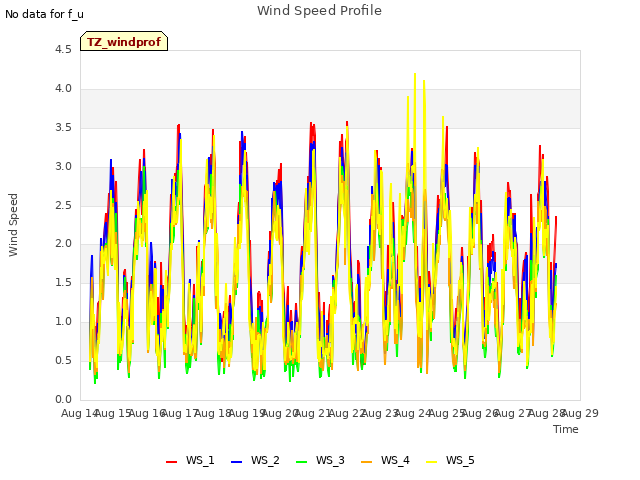Click the Aug 29 x-axis tick label
640x480 pixels.
[x=580, y=413]
